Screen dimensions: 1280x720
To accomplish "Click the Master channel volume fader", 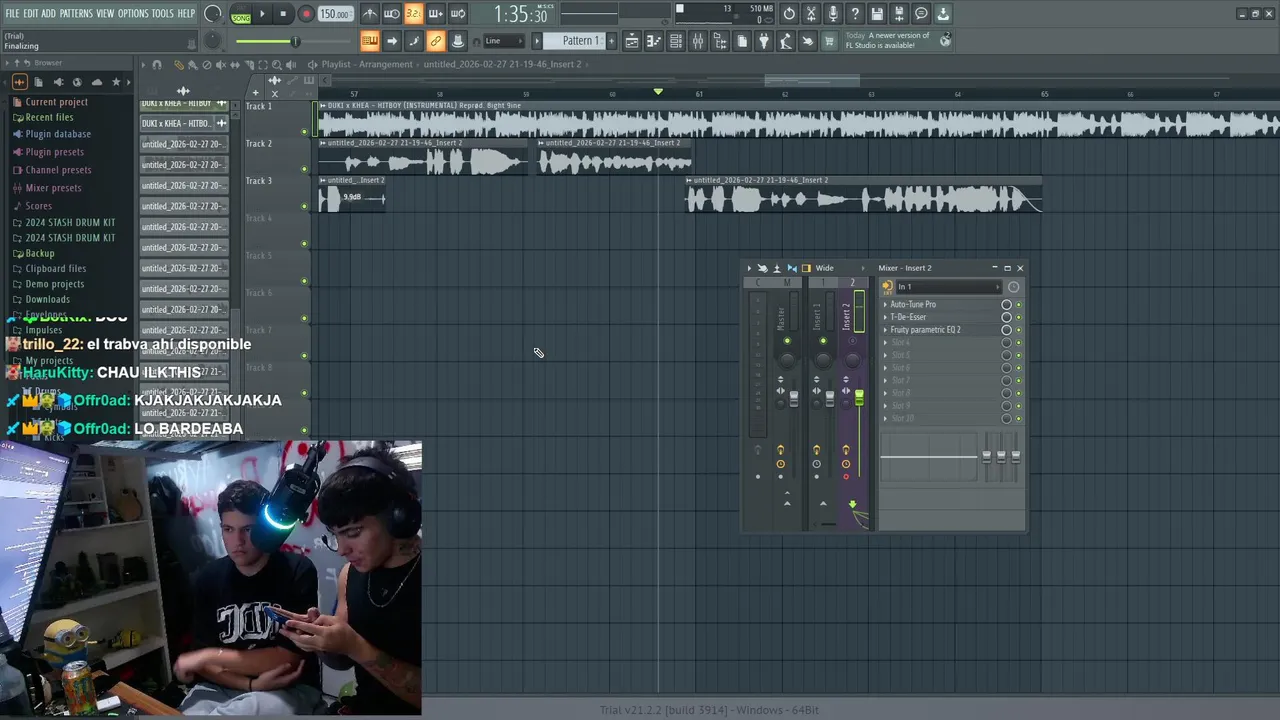I will click(794, 399).
